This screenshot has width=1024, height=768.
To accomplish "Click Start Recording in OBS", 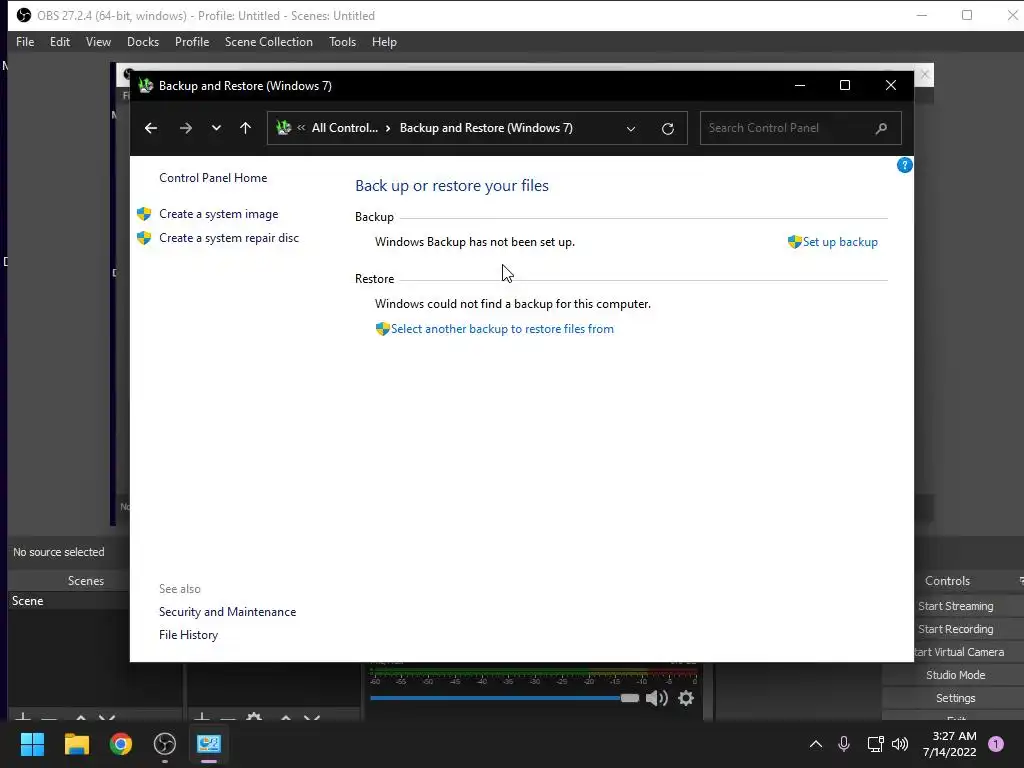I will pyautogui.click(x=955, y=629).
